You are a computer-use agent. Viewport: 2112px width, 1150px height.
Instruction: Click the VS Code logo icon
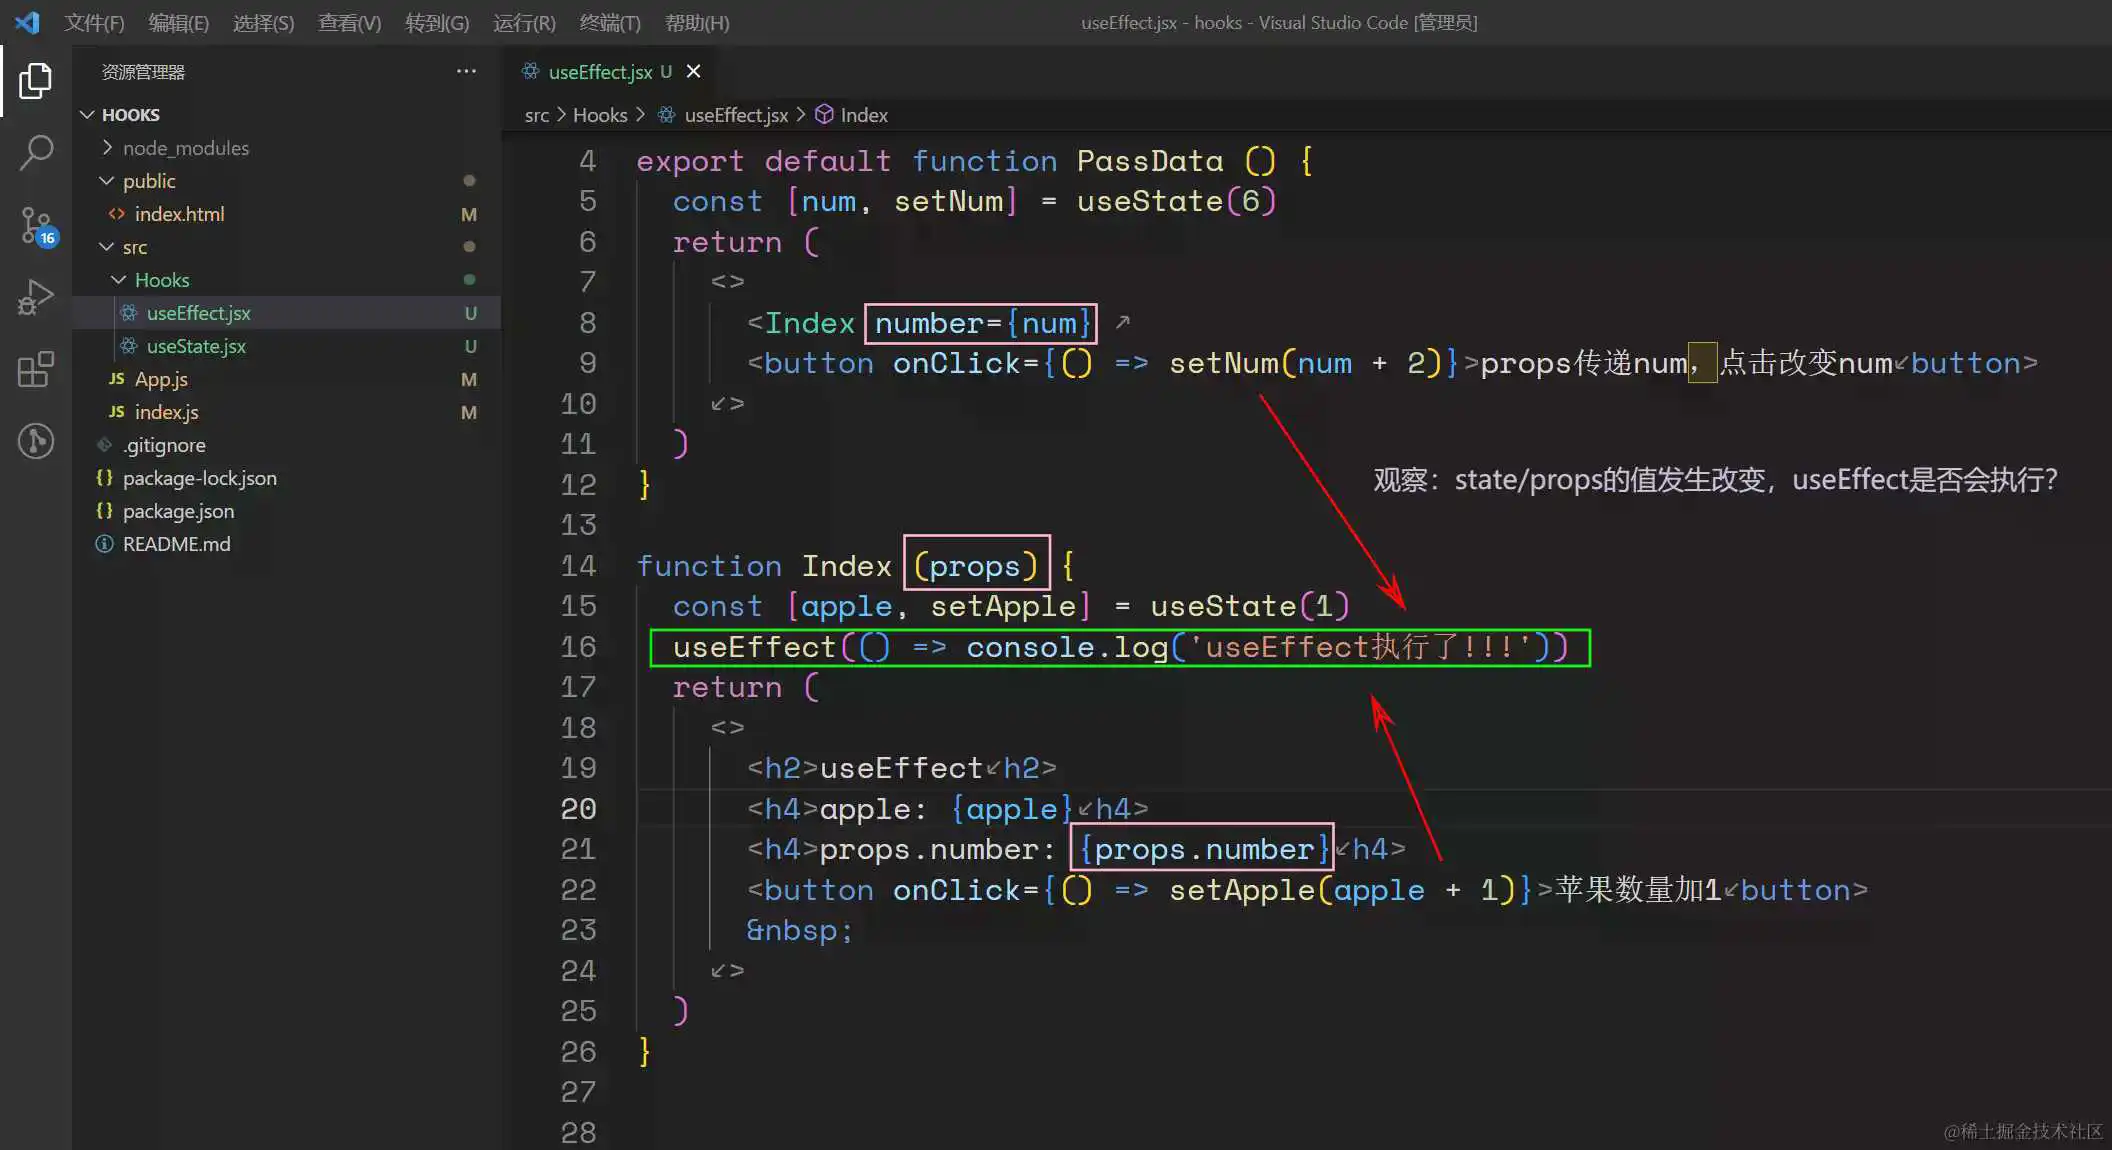click(x=27, y=22)
